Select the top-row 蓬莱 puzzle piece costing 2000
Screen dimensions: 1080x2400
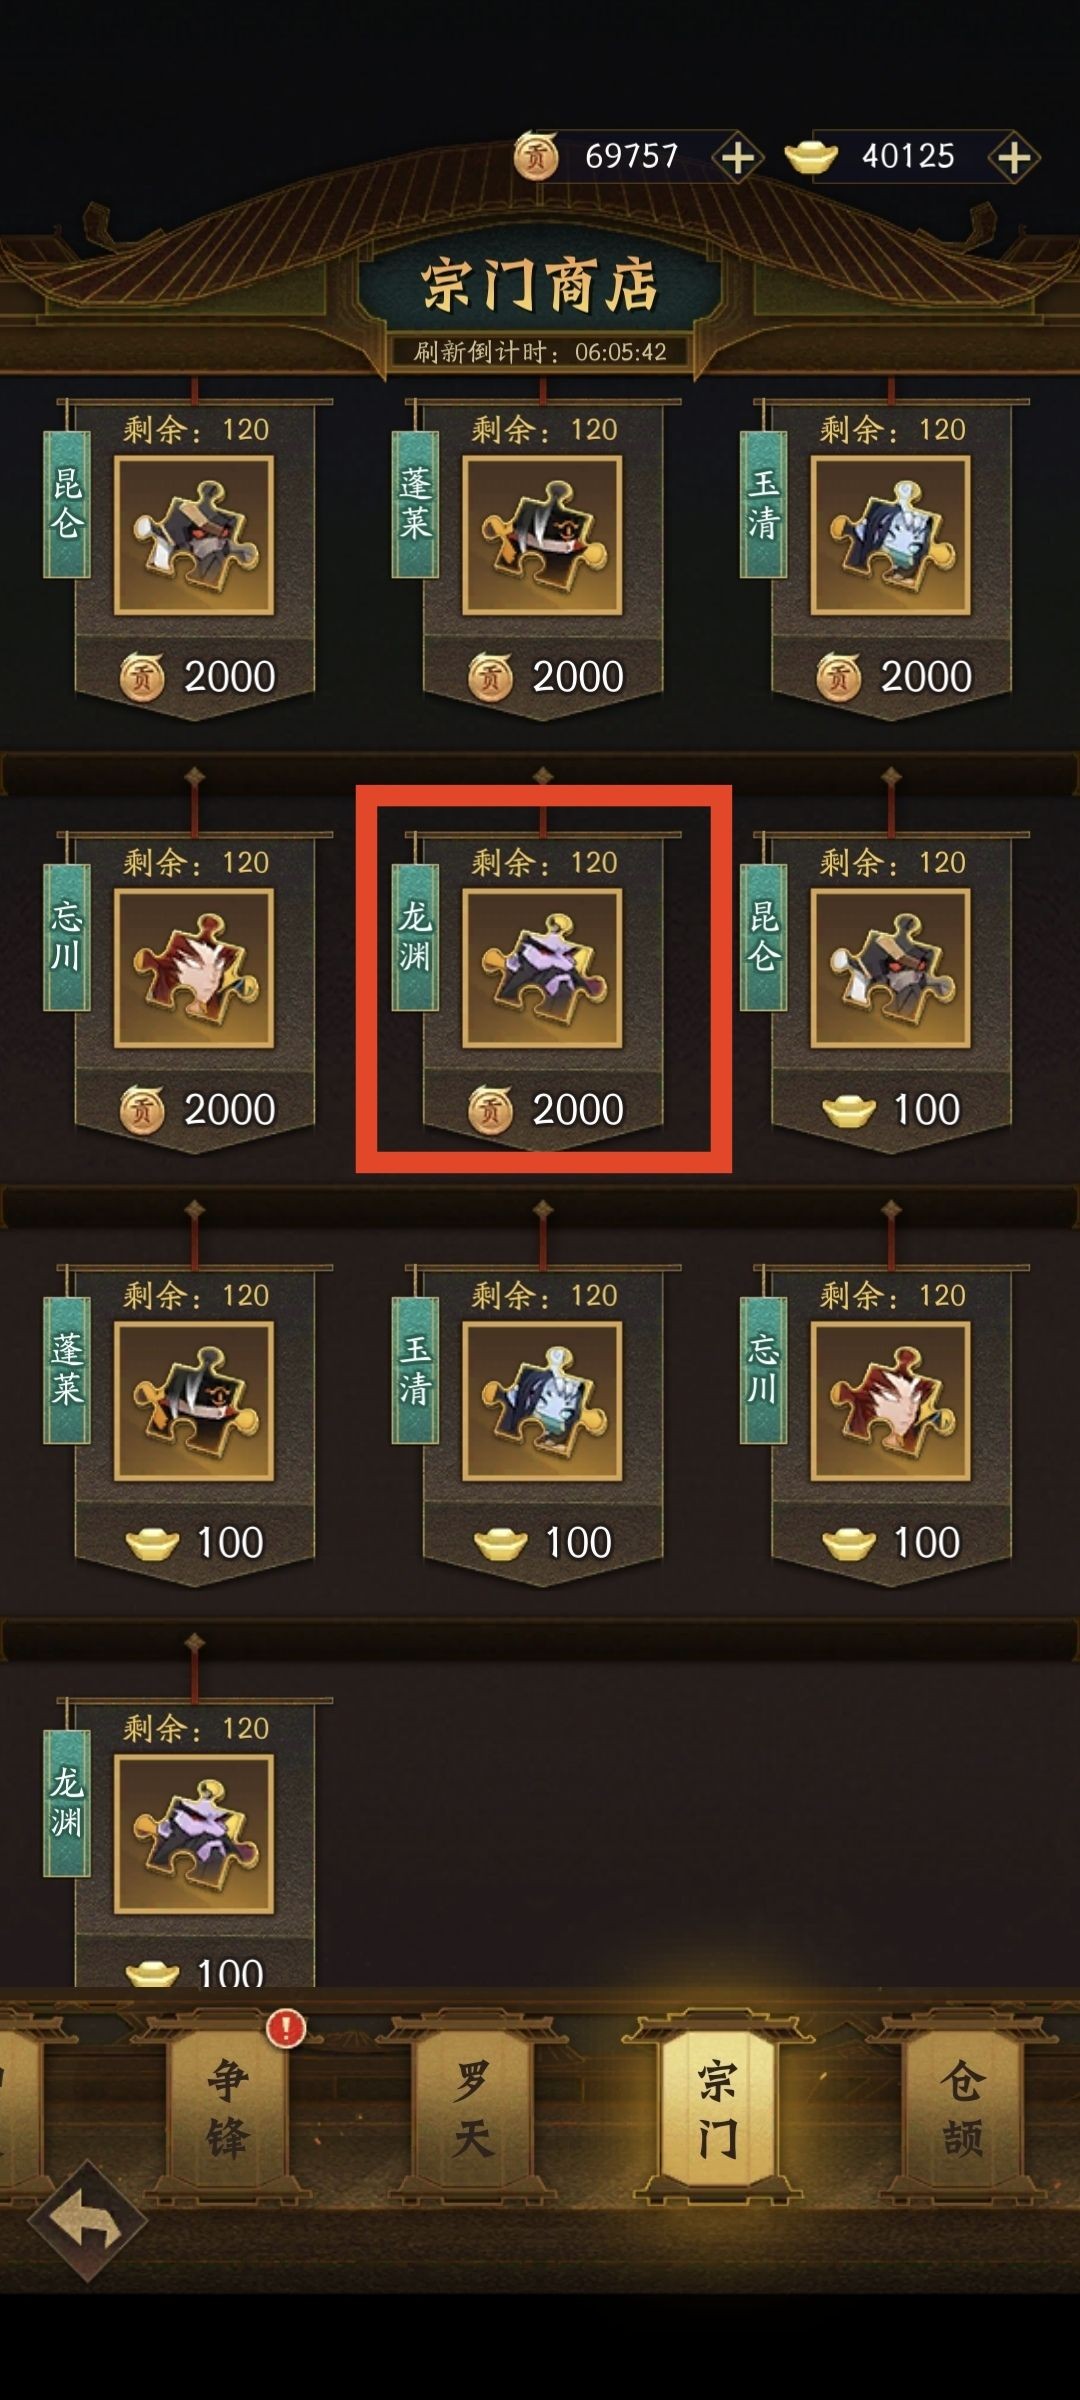pos(542,535)
